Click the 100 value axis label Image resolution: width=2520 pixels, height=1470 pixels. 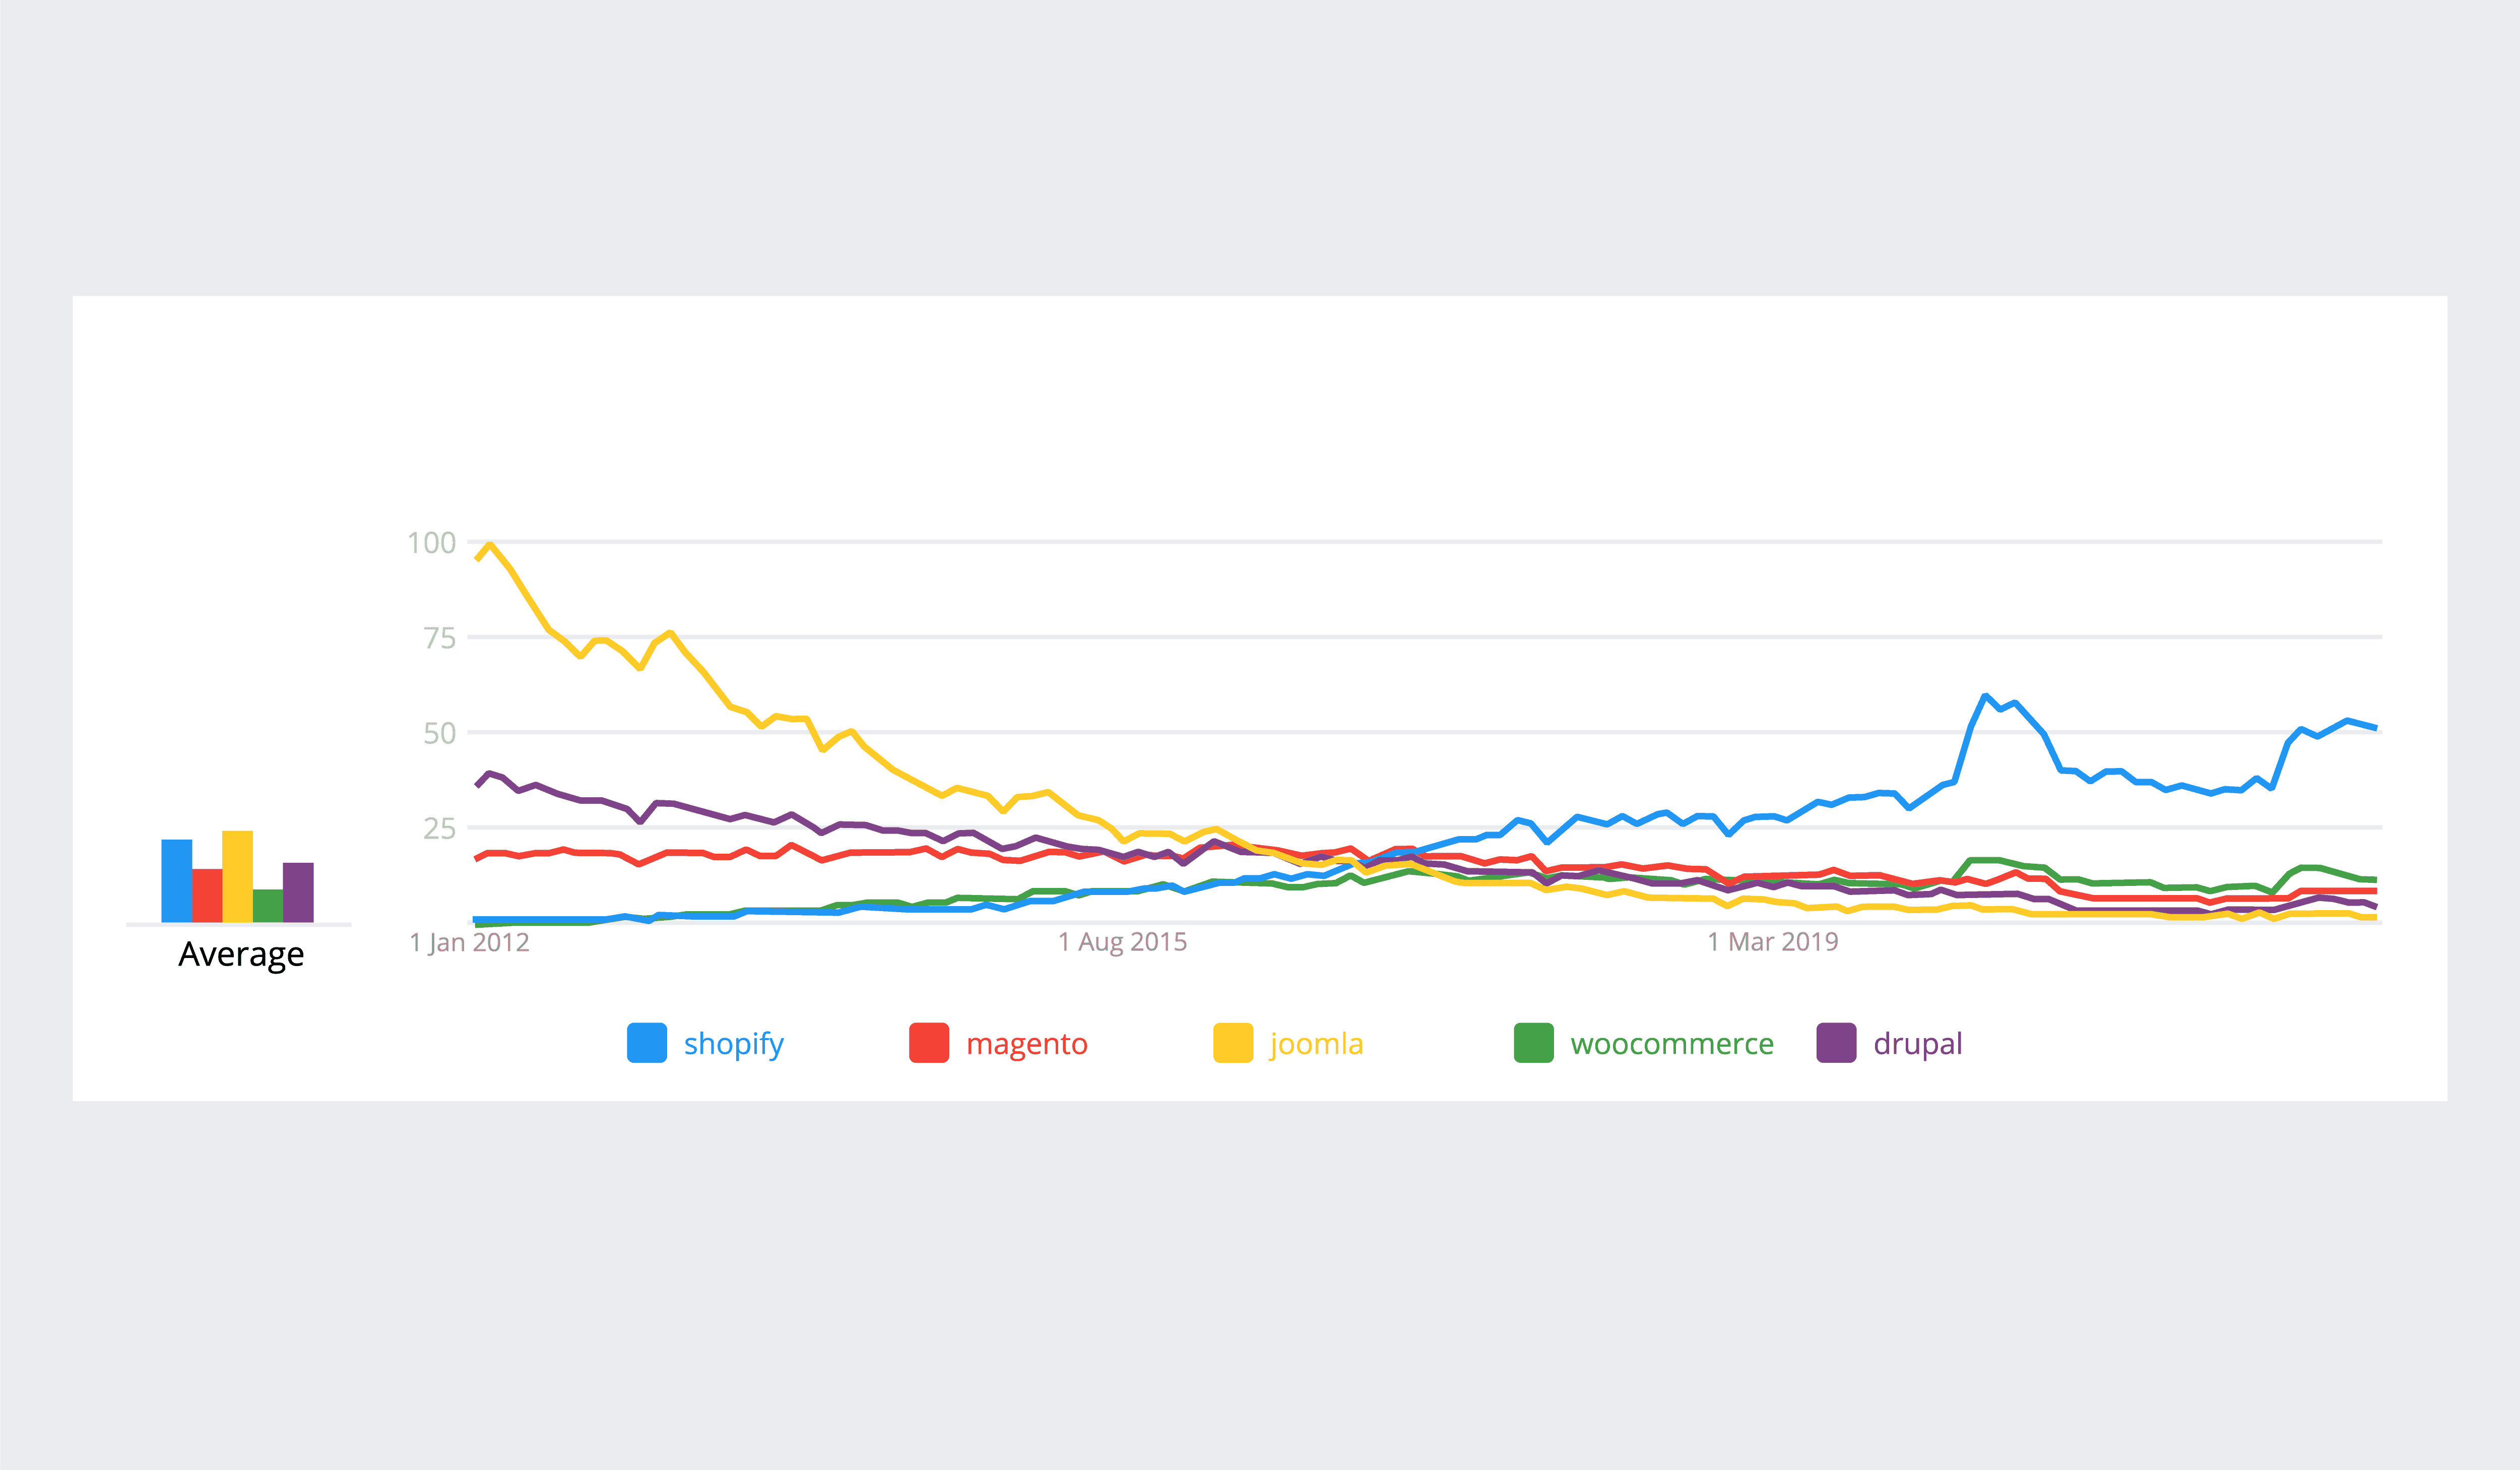pos(432,543)
